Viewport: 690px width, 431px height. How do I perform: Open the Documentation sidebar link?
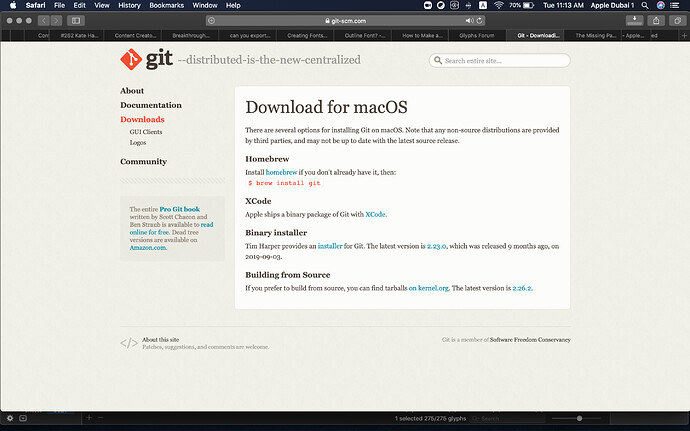pos(151,105)
